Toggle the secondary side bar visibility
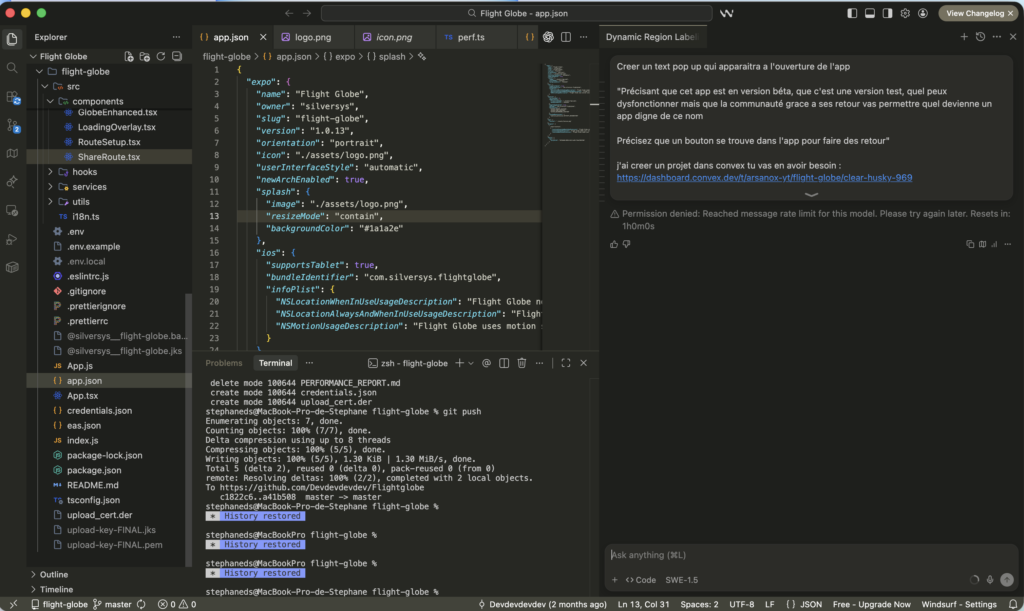Image resolution: width=1024 pixels, height=611 pixels. (888, 13)
